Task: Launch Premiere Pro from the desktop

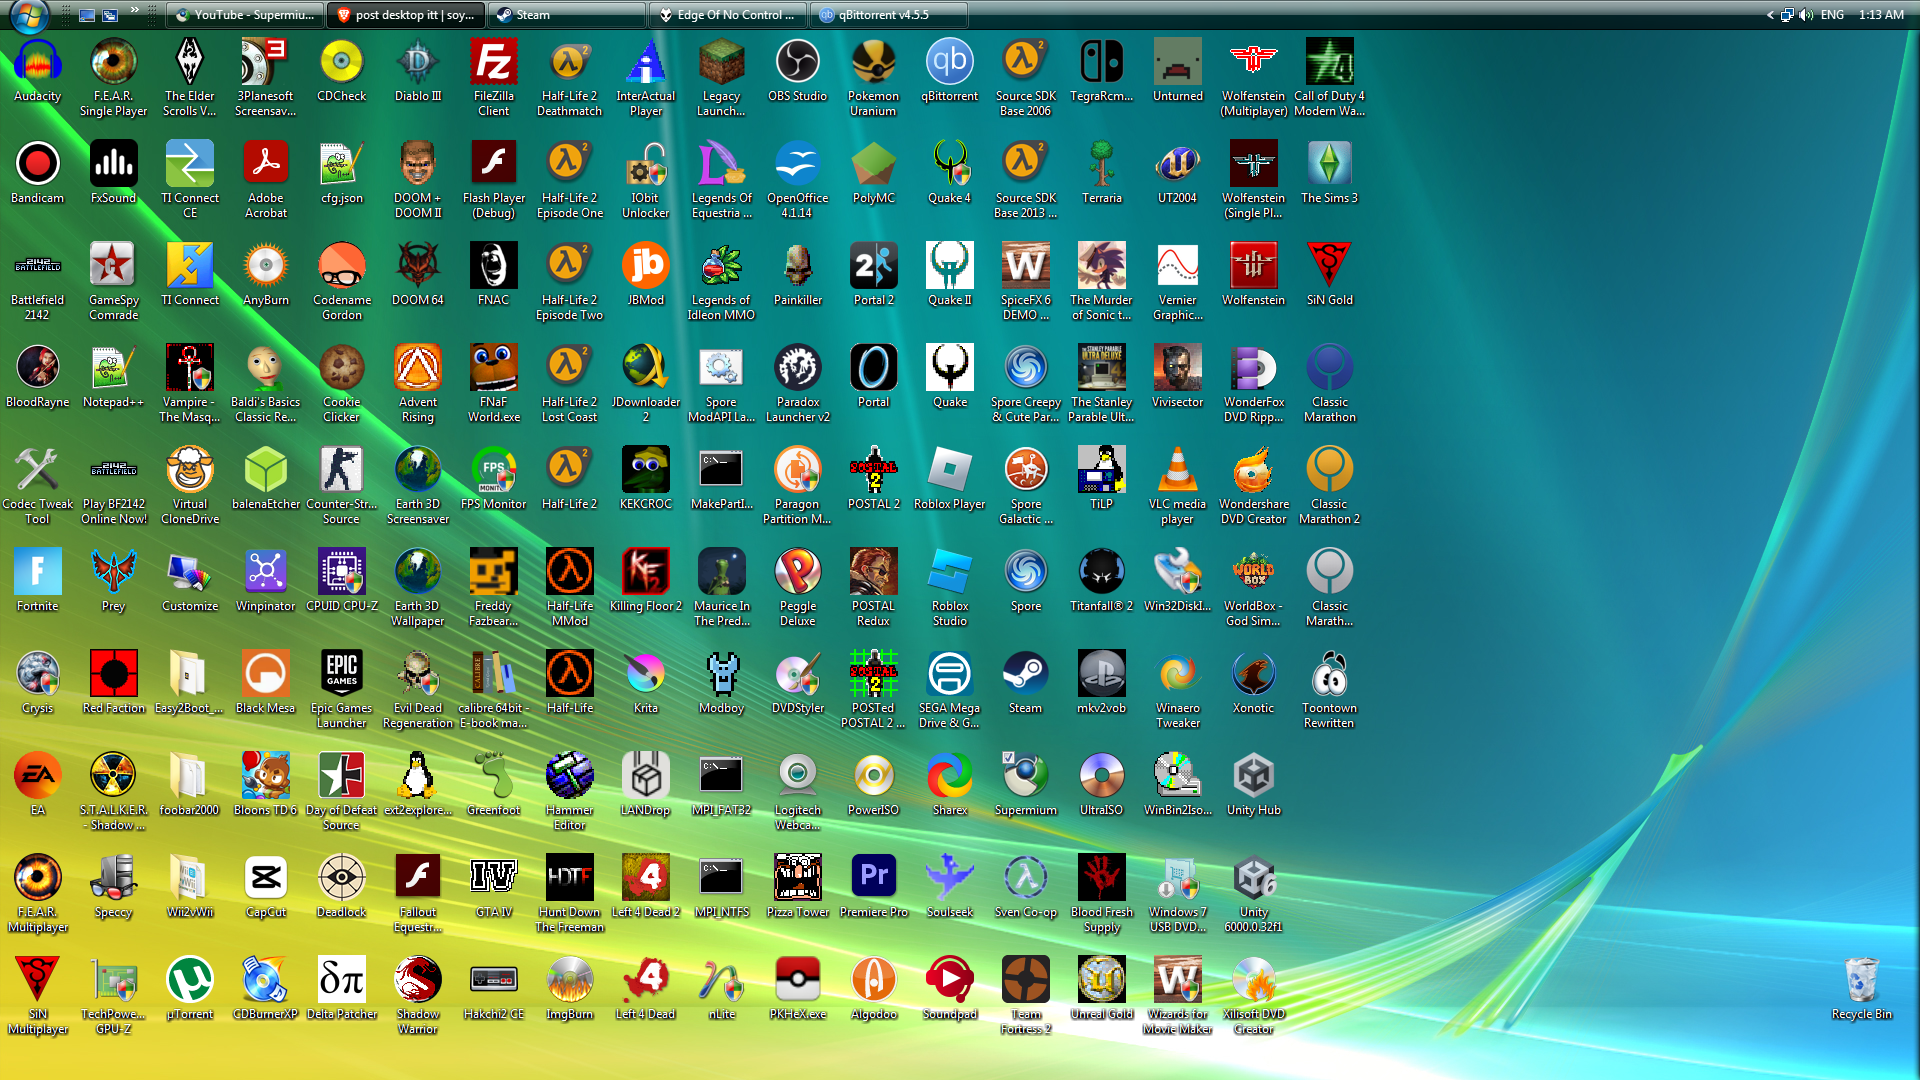Action: (874, 888)
